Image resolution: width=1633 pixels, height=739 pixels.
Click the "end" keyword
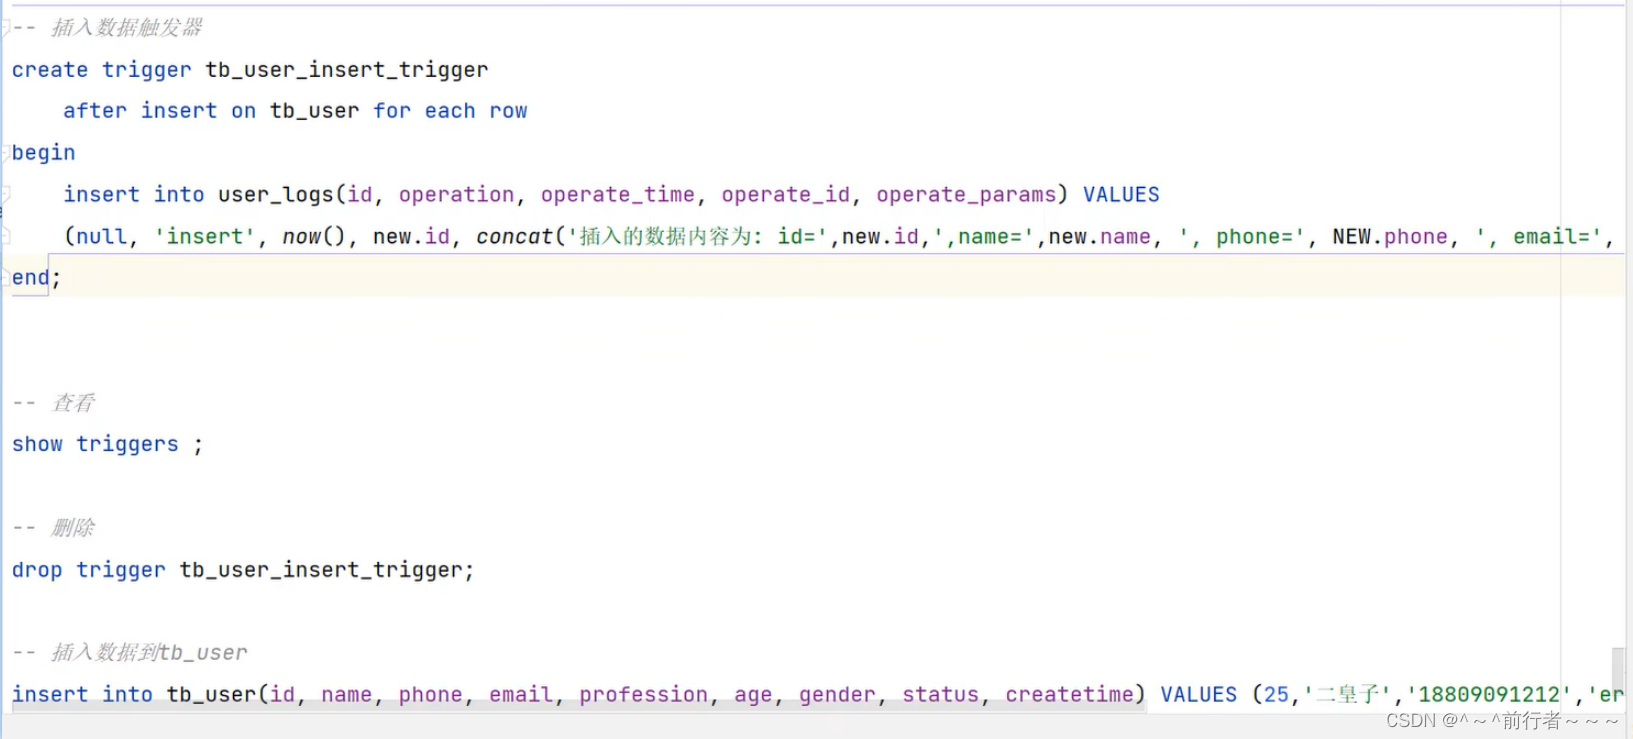click(31, 278)
